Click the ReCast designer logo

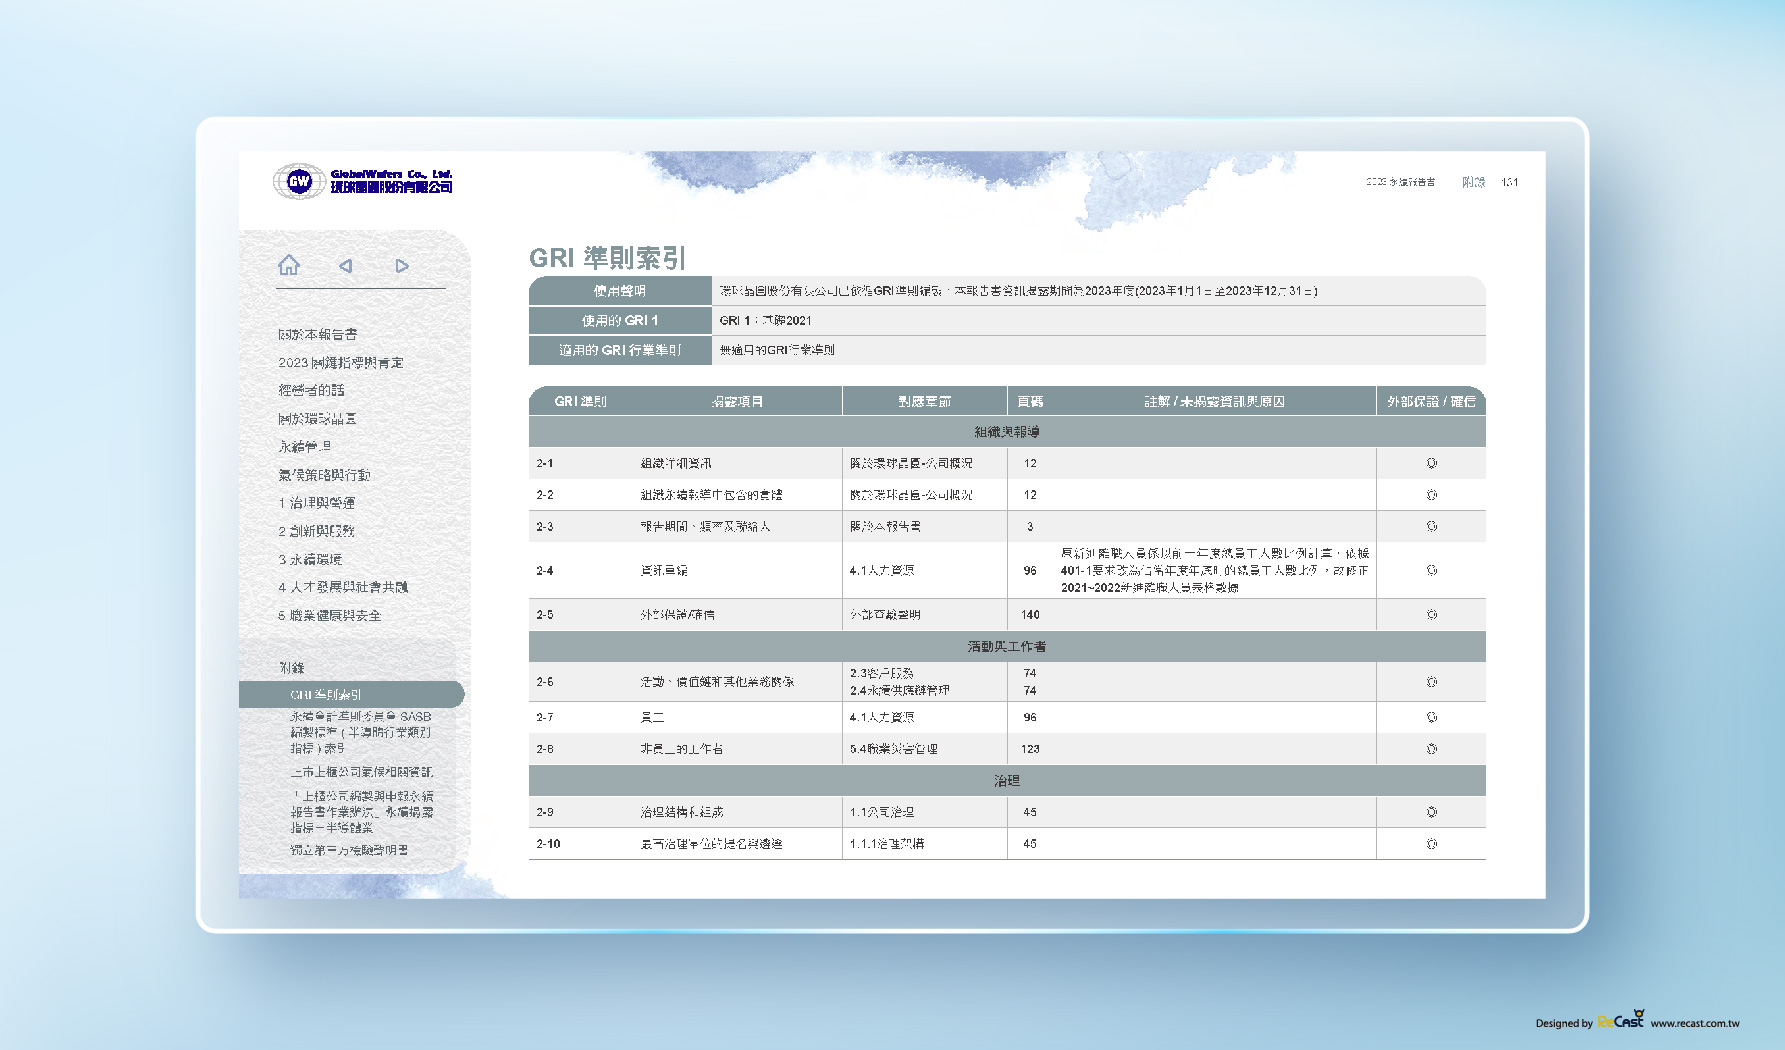click(1621, 1020)
